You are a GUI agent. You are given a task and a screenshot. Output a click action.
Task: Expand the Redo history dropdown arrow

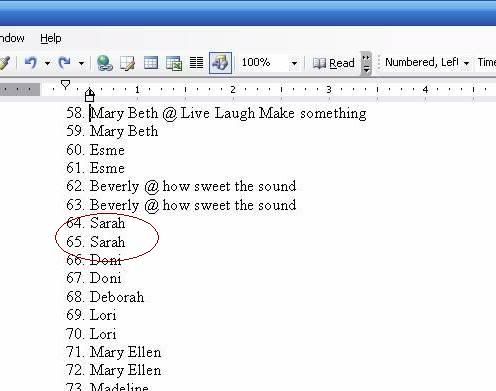click(81, 63)
